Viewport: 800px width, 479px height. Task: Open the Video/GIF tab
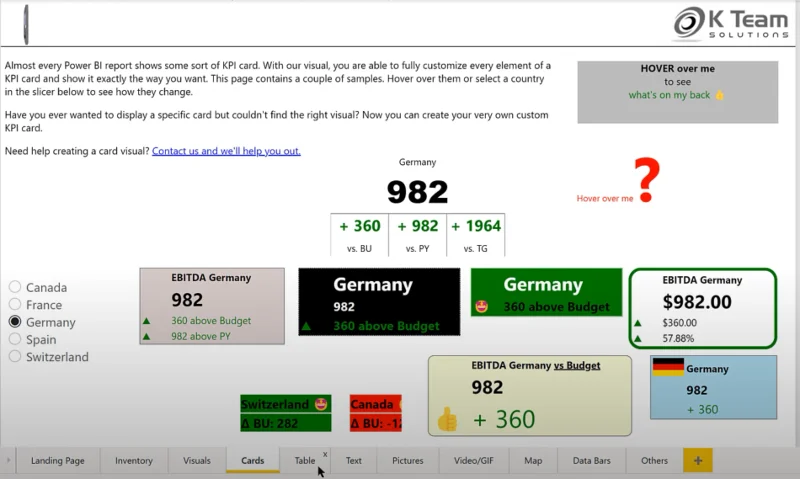click(473, 460)
